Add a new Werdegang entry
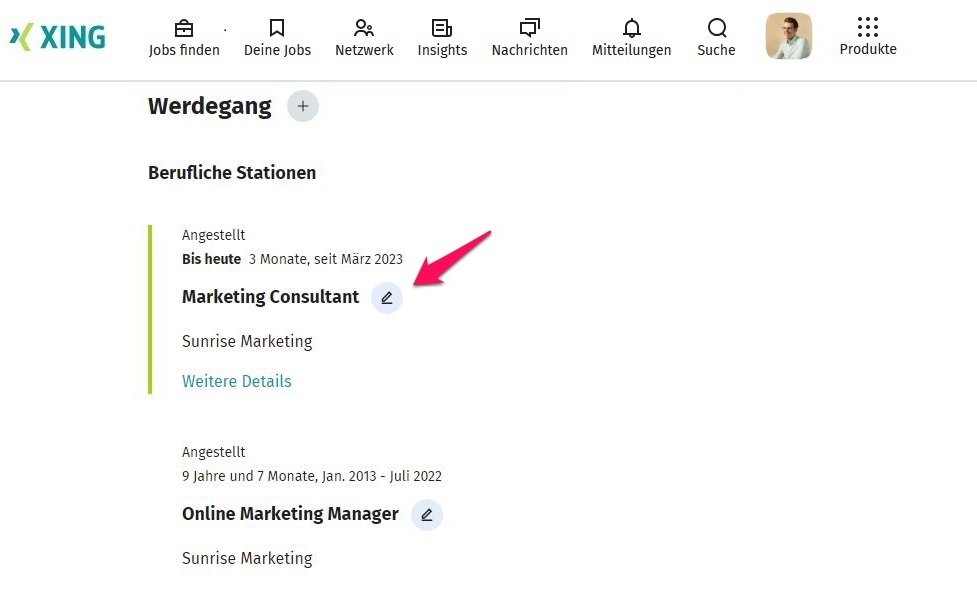Image resolution: width=977 pixels, height=592 pixels. [303, 106]
